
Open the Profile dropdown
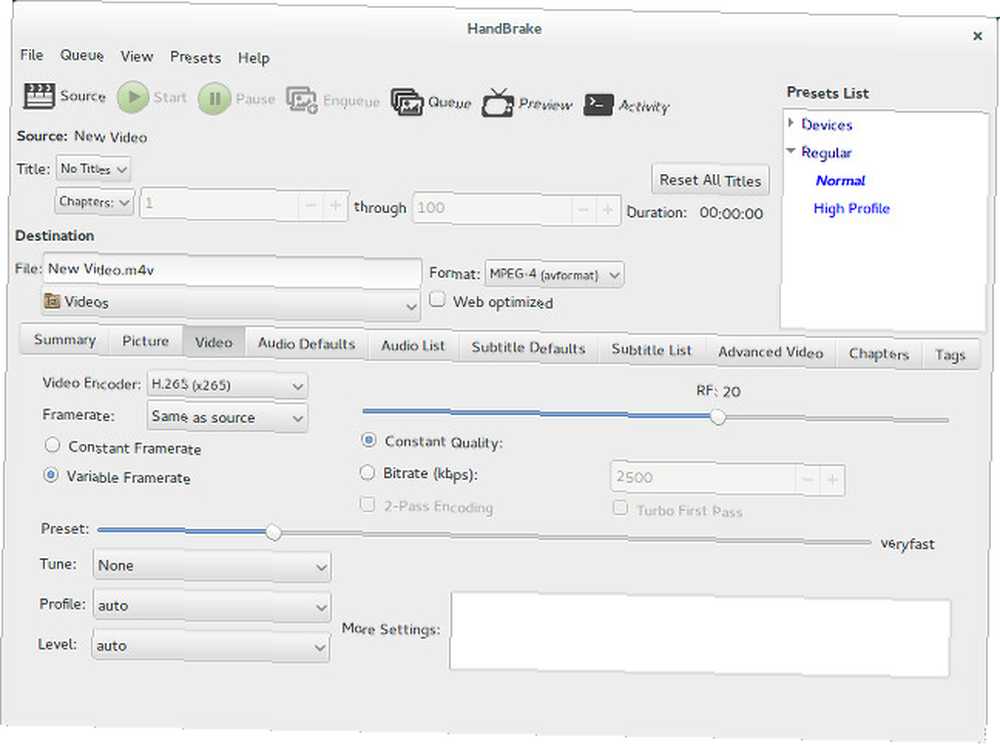(212, 606)
